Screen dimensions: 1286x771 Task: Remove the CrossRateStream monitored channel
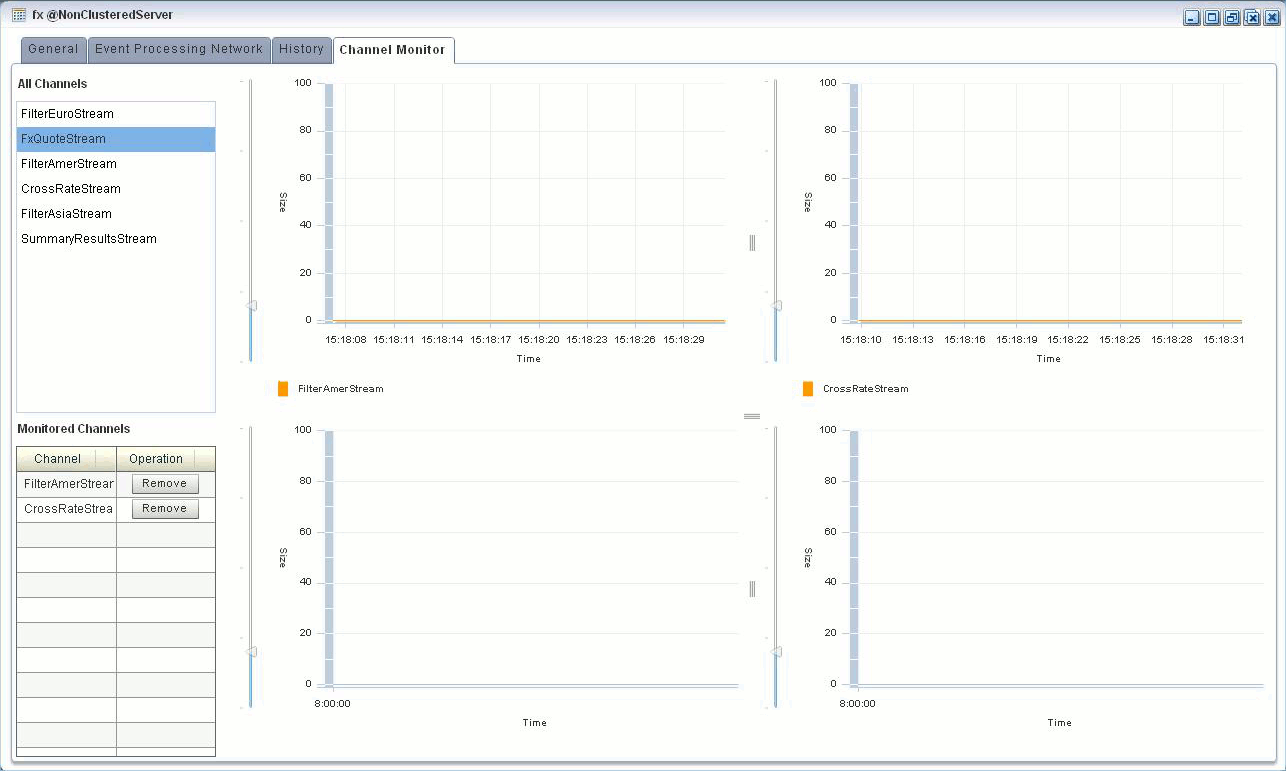[x=165, y=509]
